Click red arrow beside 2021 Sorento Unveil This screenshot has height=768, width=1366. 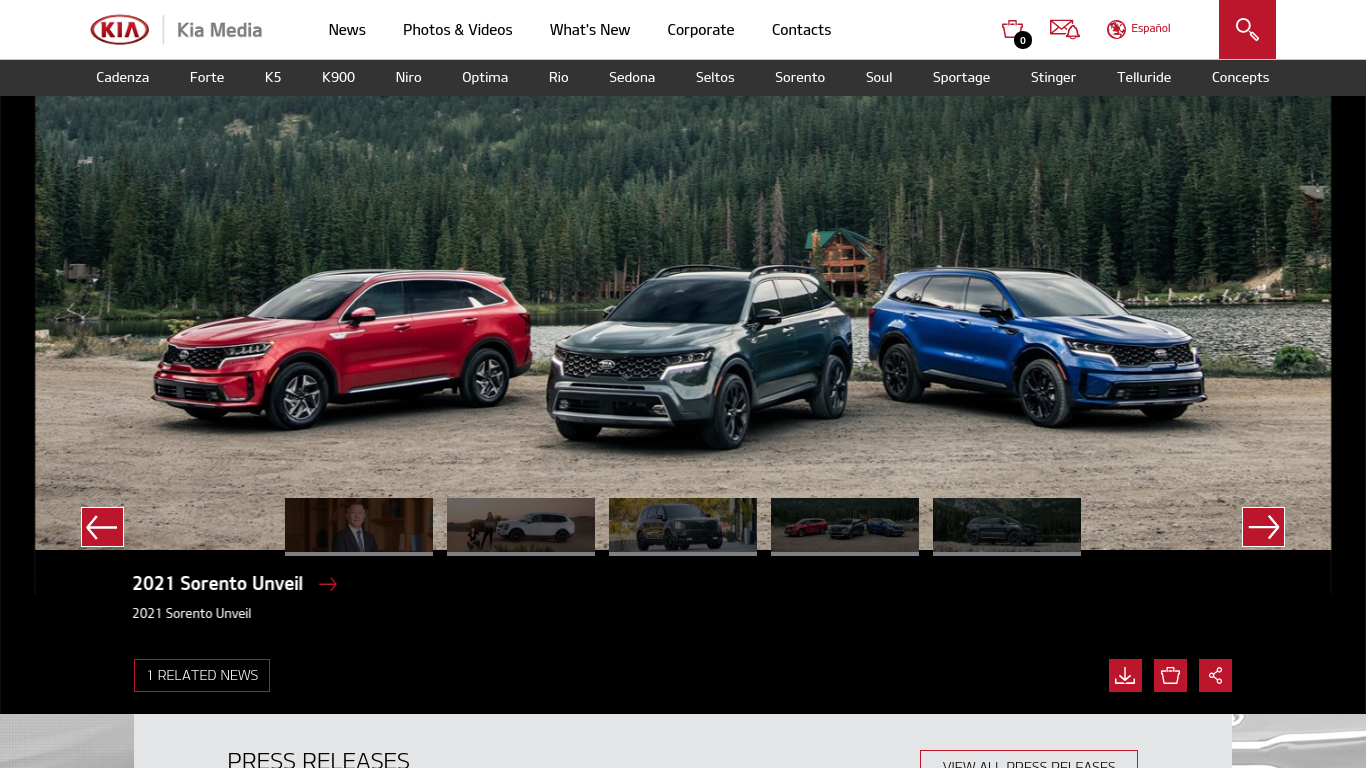pos(328,584)
